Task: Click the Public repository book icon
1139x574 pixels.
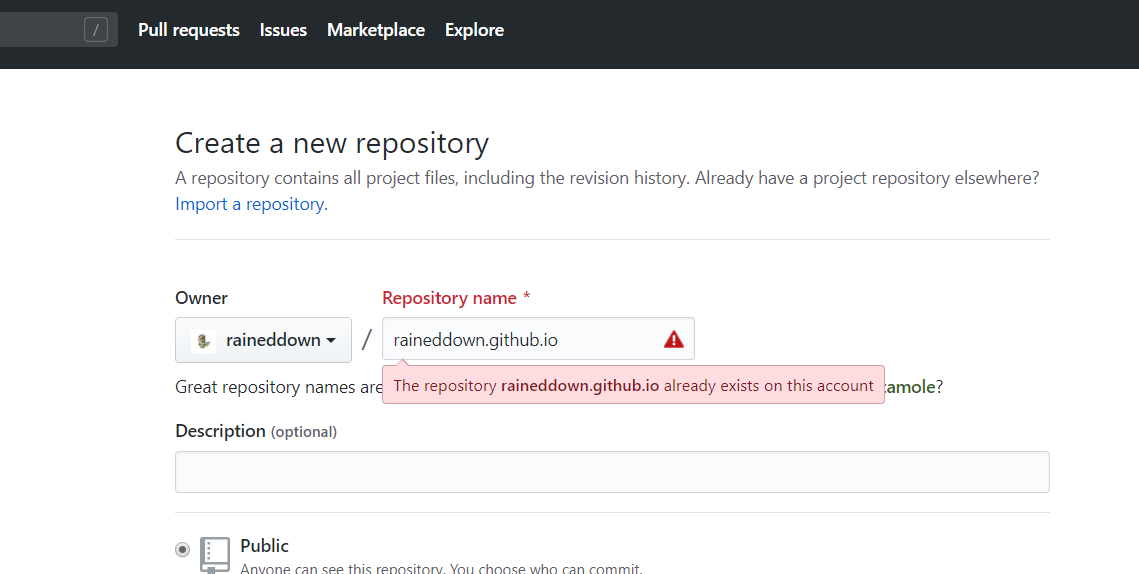Action: pyautogui.click(x=215, y=555)
